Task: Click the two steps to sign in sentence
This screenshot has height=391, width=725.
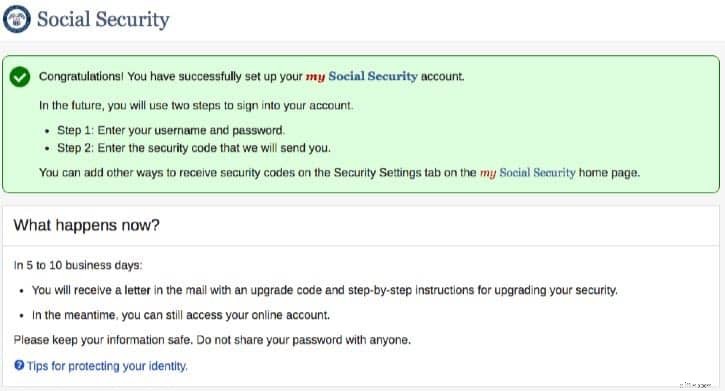Action: (196, 105)
